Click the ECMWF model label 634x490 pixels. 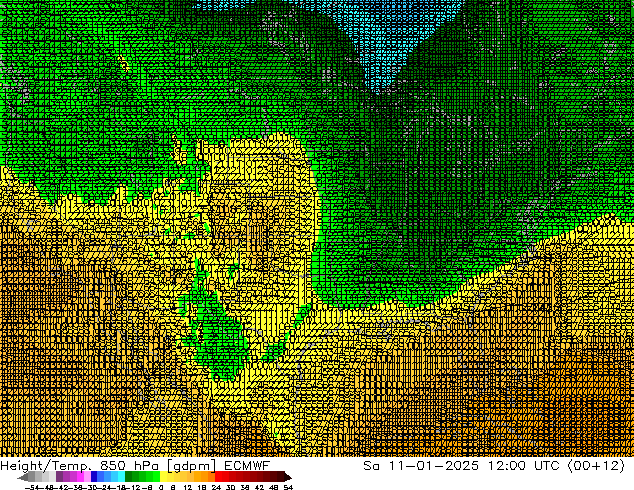[247, 465]
